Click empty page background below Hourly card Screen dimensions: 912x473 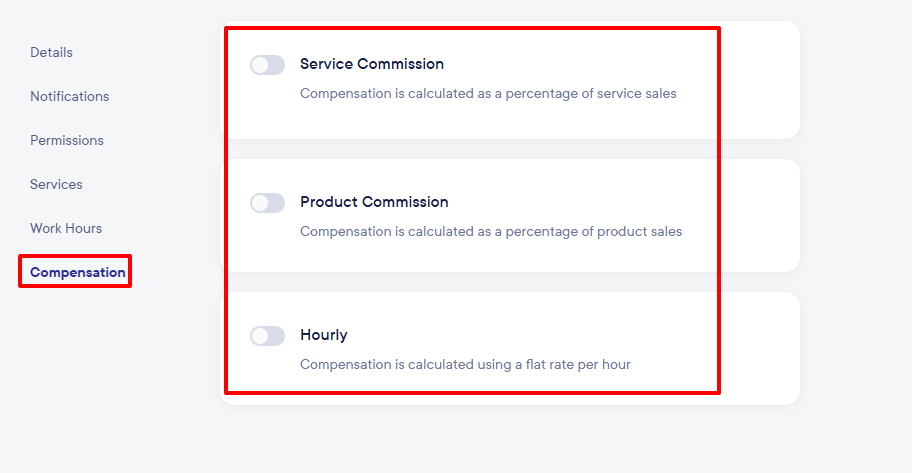pos(510,440)
